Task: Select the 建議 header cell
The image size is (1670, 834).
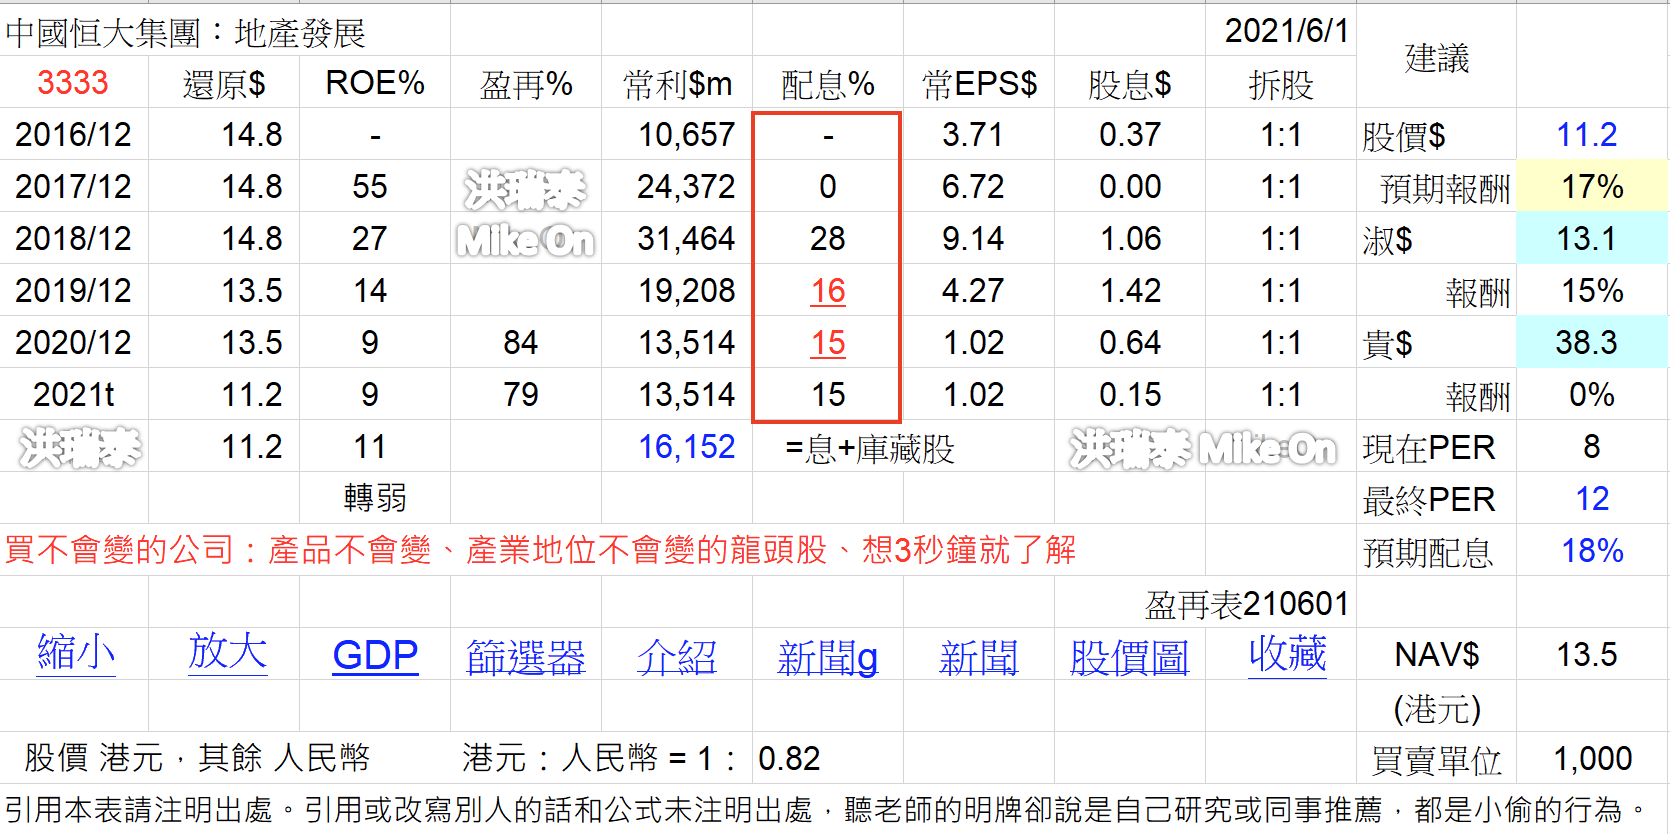Action: (x=1437, y=58)
